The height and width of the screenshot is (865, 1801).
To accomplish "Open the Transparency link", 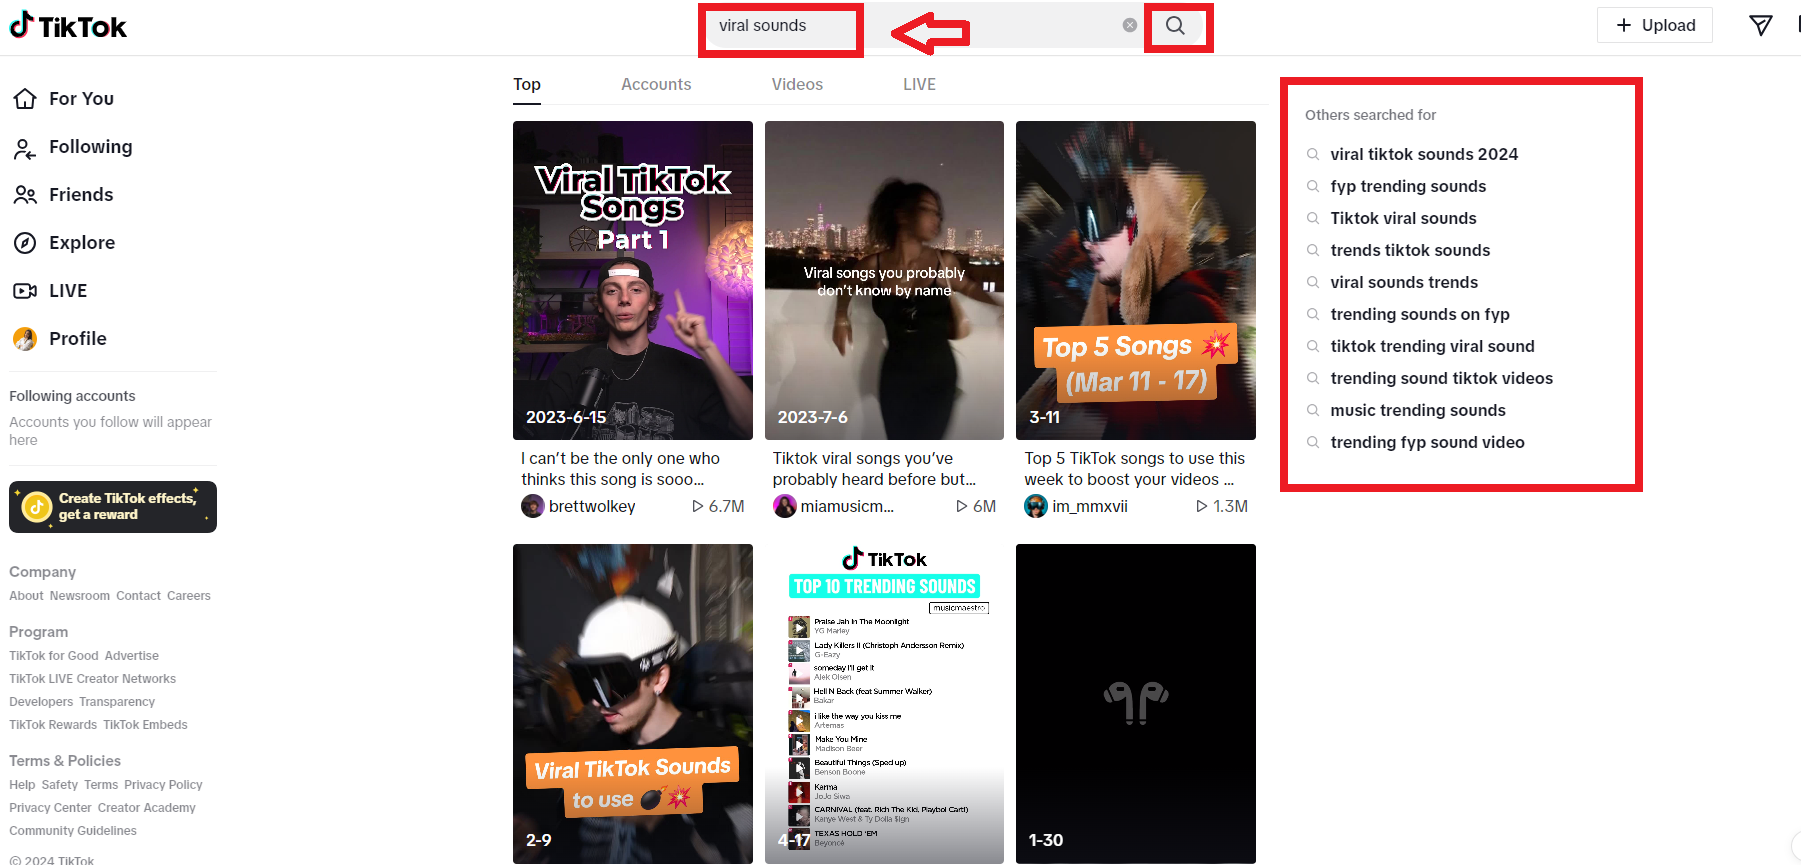I will coord(117,702).
